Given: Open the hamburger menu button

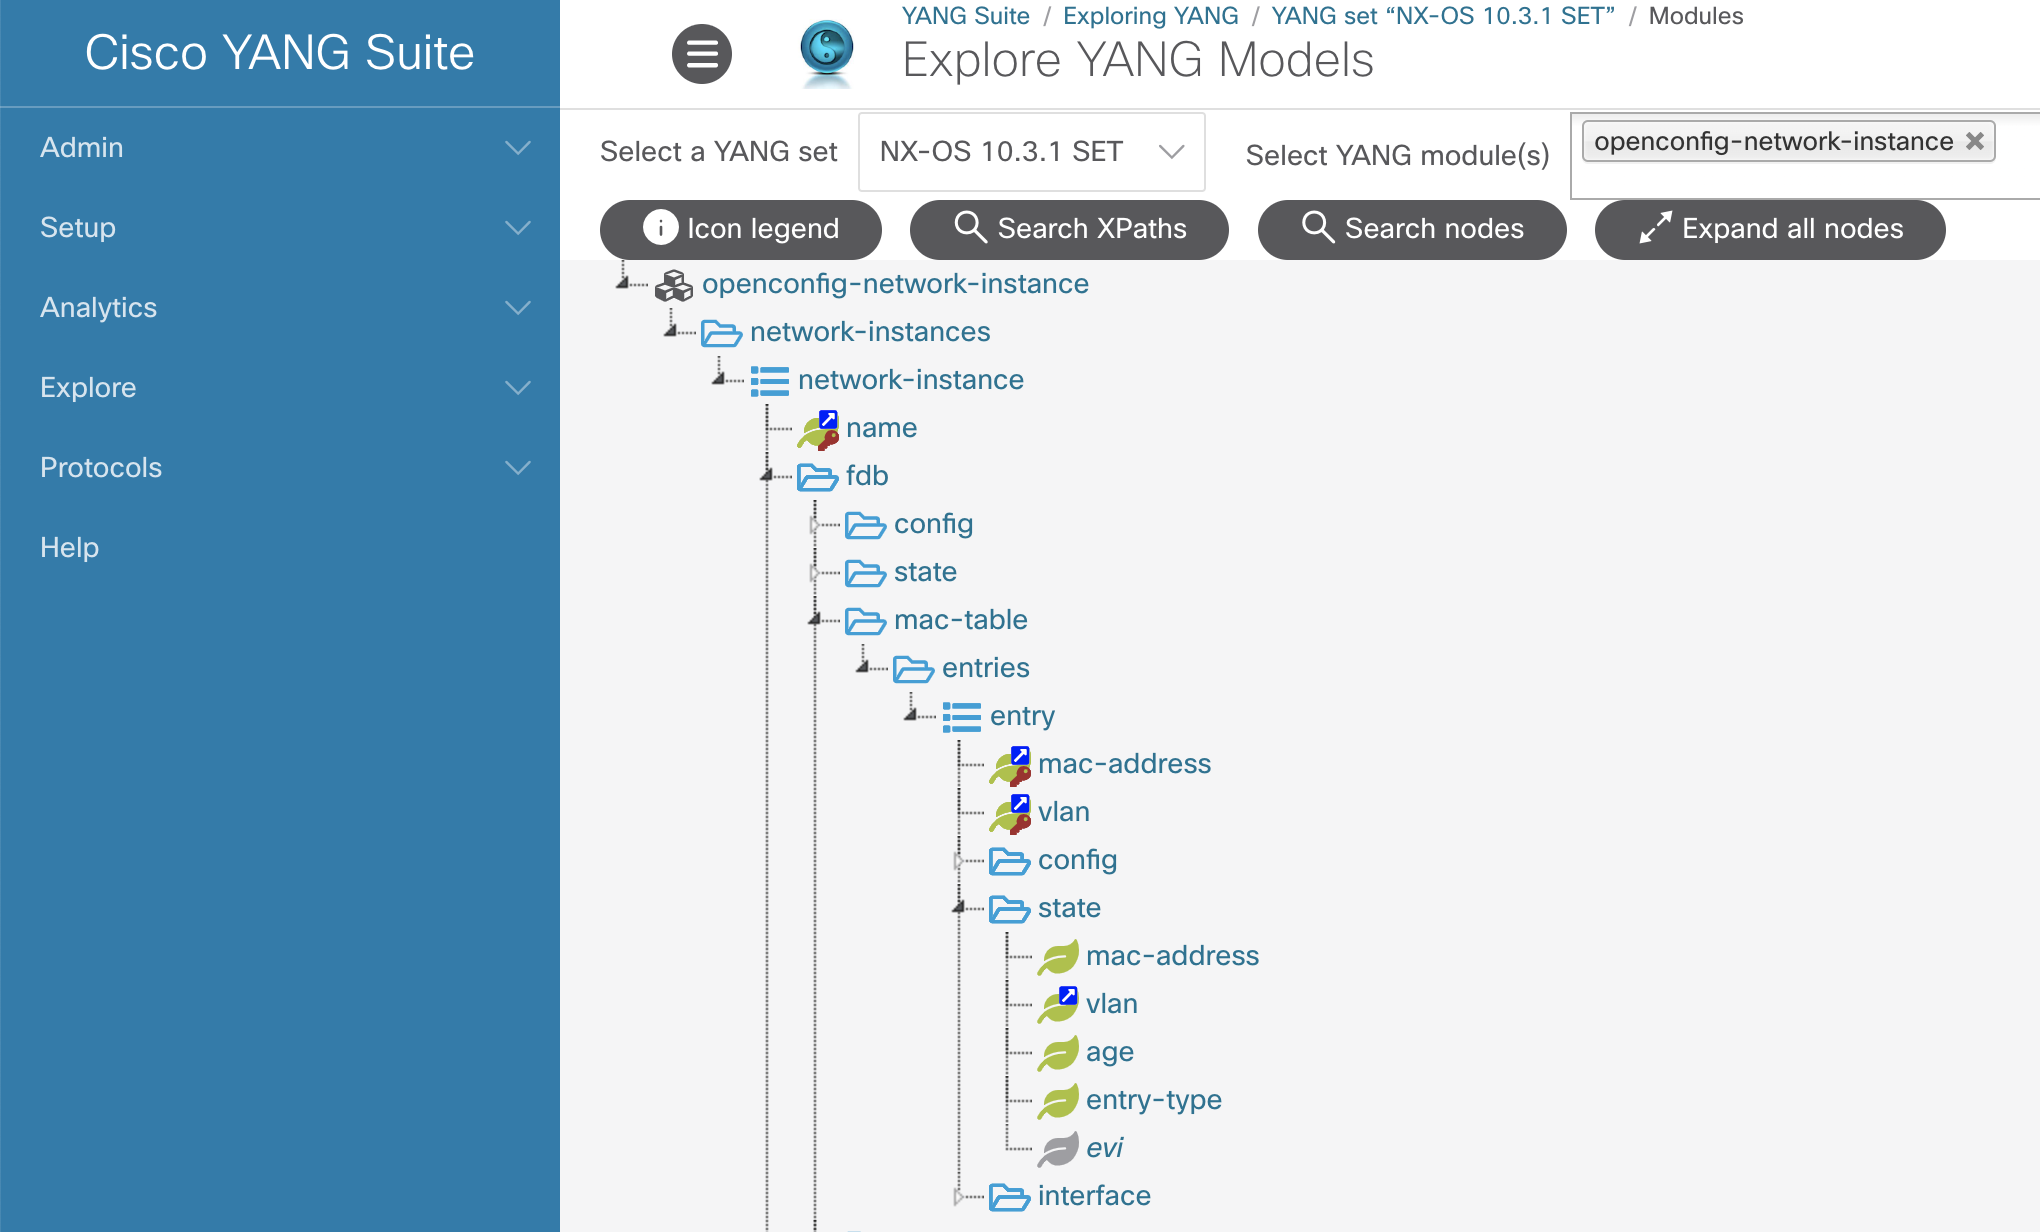Looking at the screenshot, I should pyautogui.click(x=701, y=54).
